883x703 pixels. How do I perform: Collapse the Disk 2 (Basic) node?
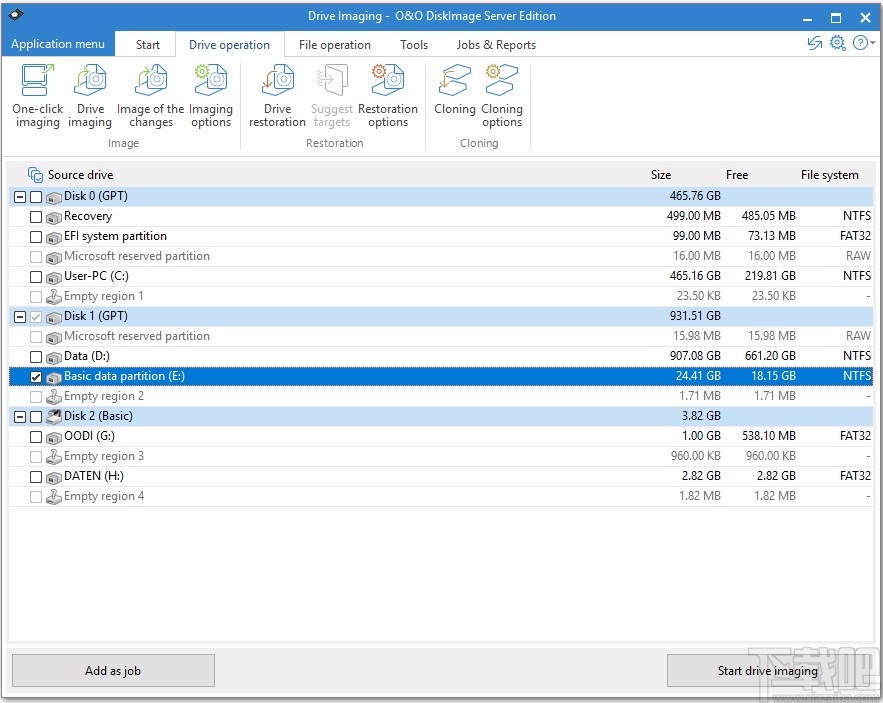point(19,416)
